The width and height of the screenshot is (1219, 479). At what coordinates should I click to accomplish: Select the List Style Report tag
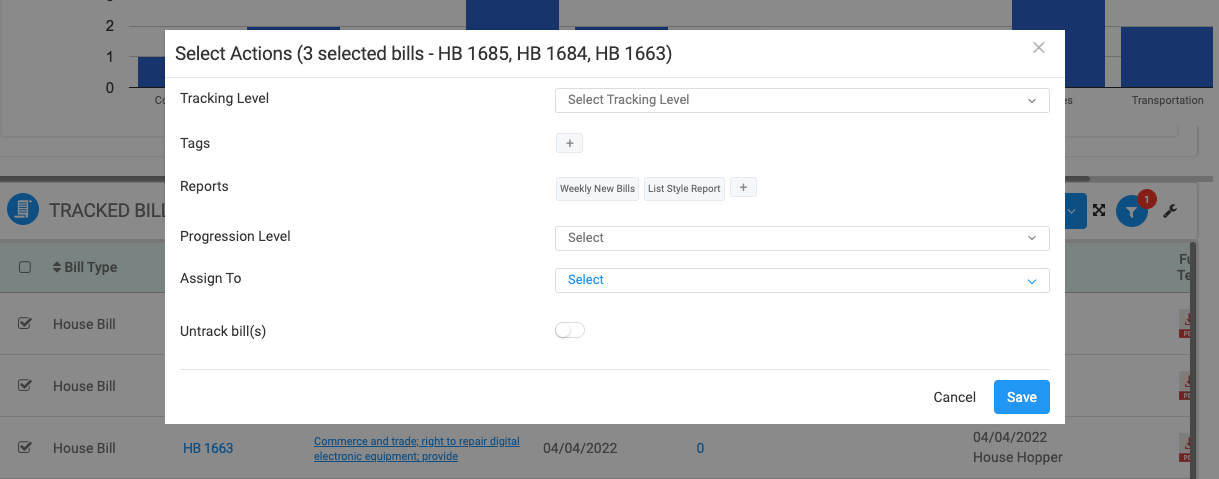(x=684, y=188)
